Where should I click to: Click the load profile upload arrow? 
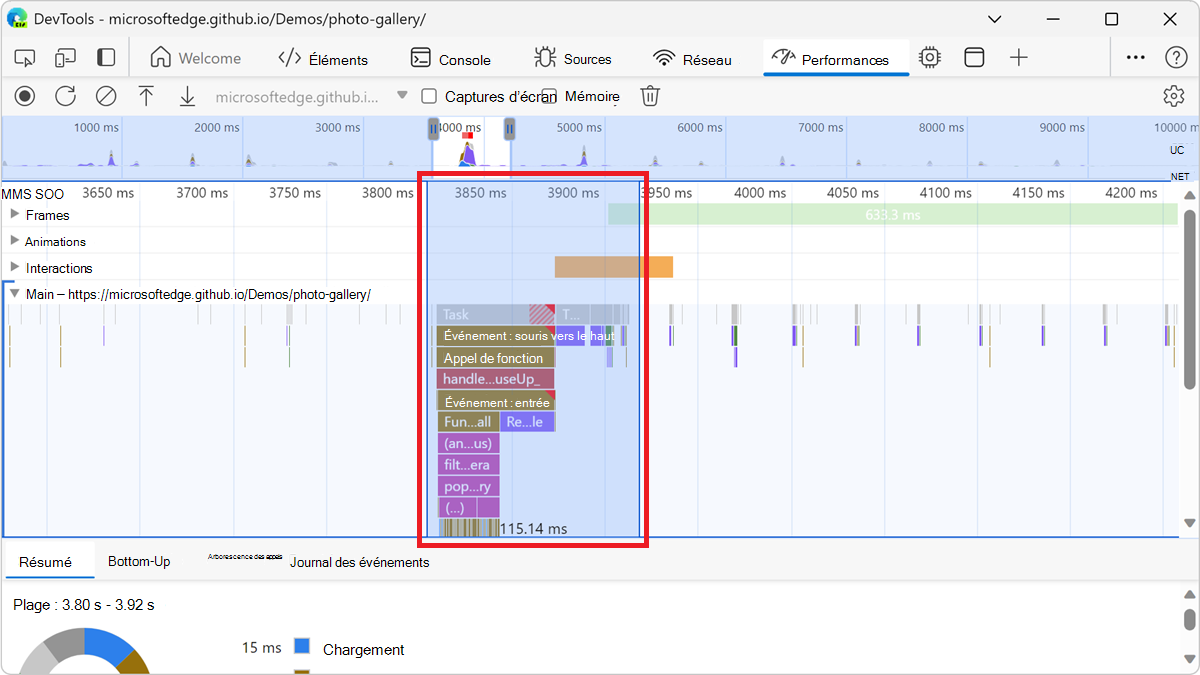[x=146, y=96]
